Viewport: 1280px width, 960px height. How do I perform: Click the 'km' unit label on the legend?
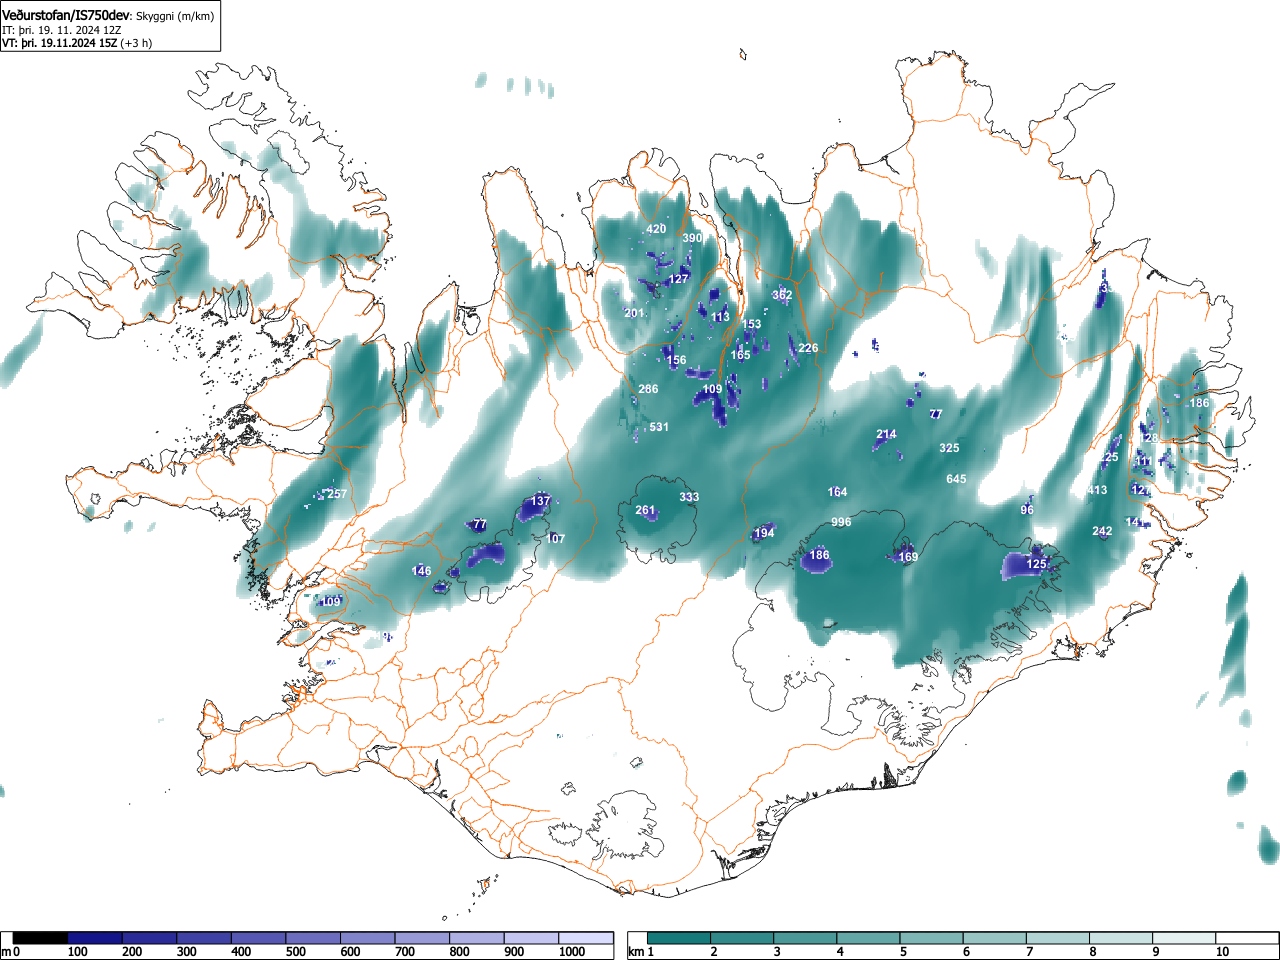pos(636,952)
